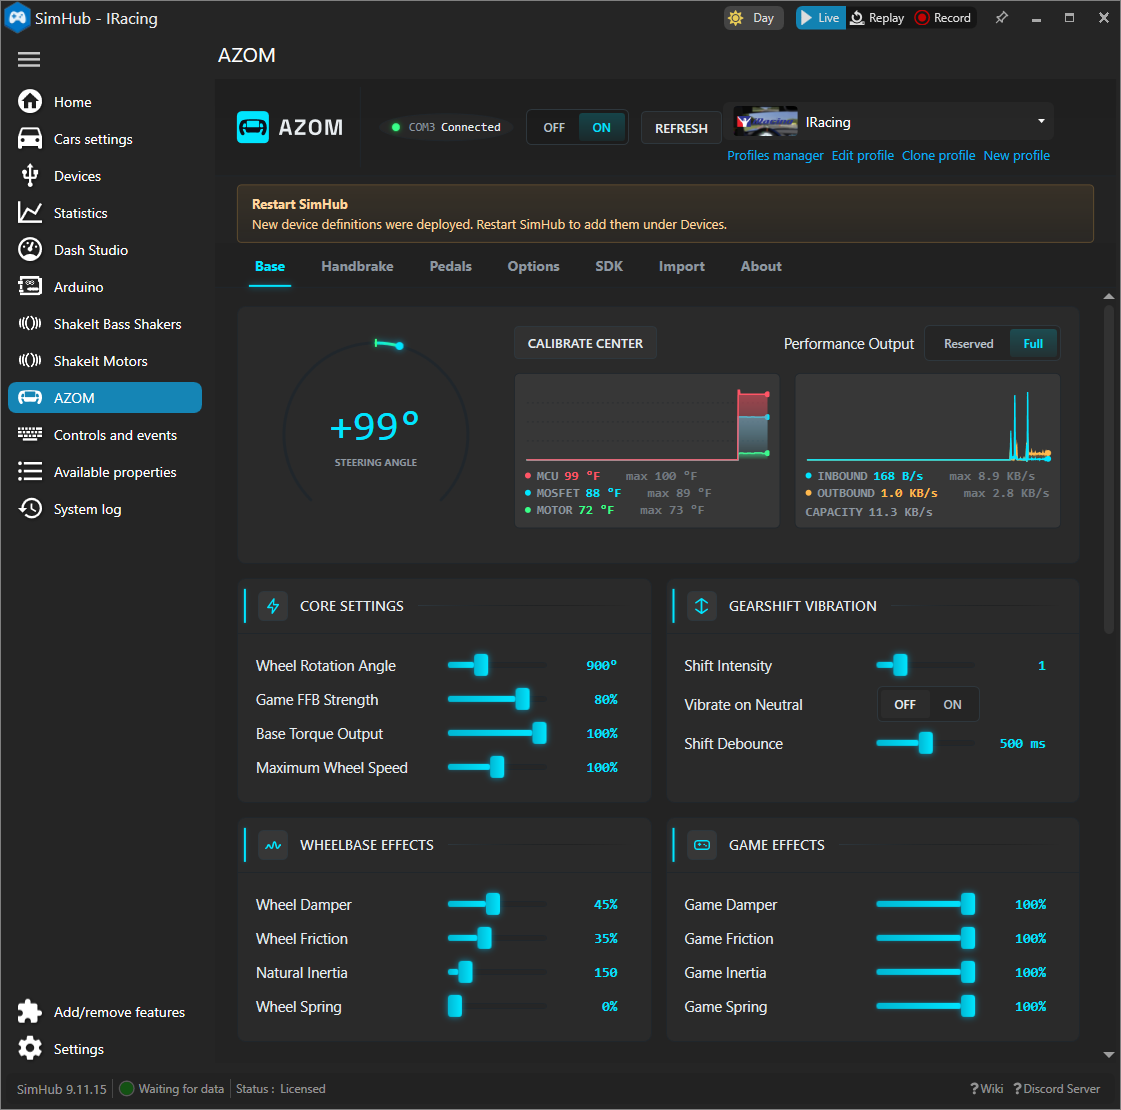Click the AZOM sidebar wheelbase icon
Viewport: 1121px width, 1110px height.
(30, 397)
